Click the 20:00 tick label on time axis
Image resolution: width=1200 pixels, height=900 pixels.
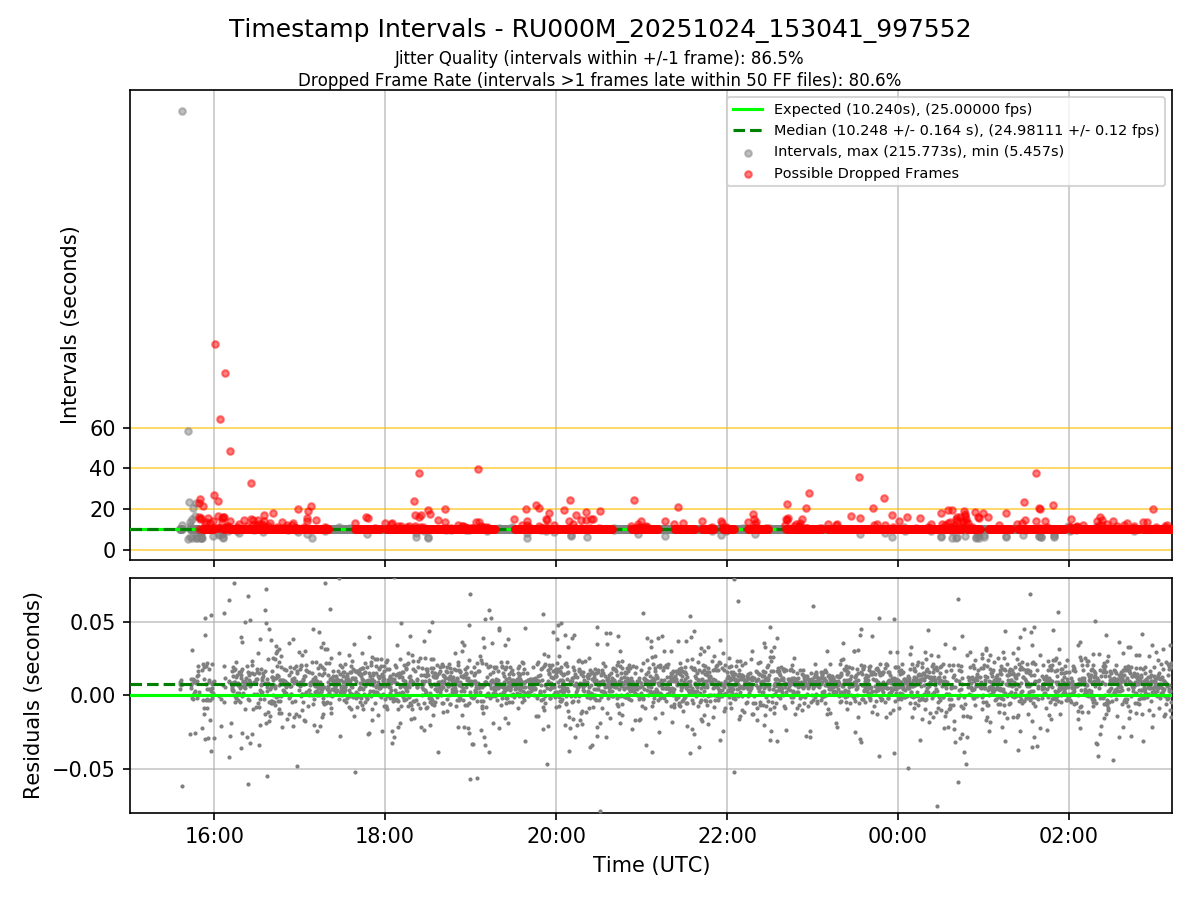tap(556, 835)
